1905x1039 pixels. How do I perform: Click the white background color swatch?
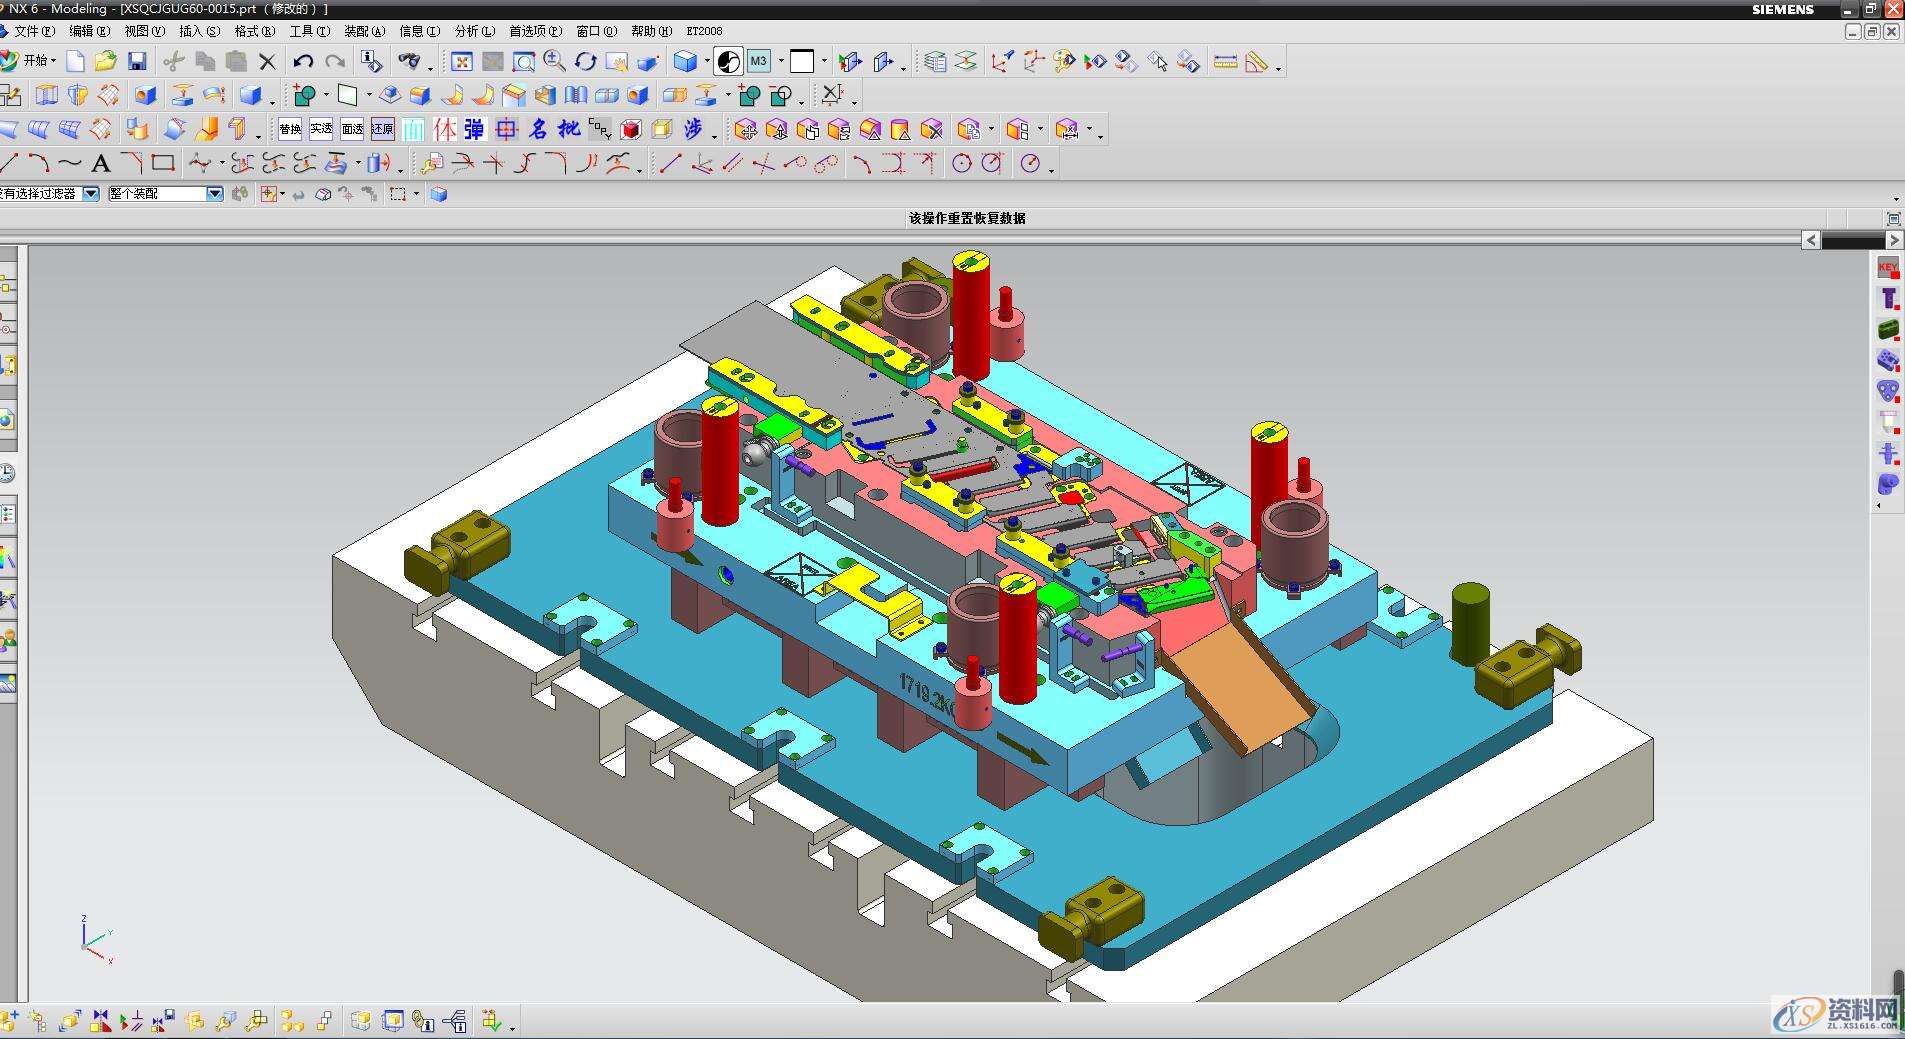pos(802,62)
